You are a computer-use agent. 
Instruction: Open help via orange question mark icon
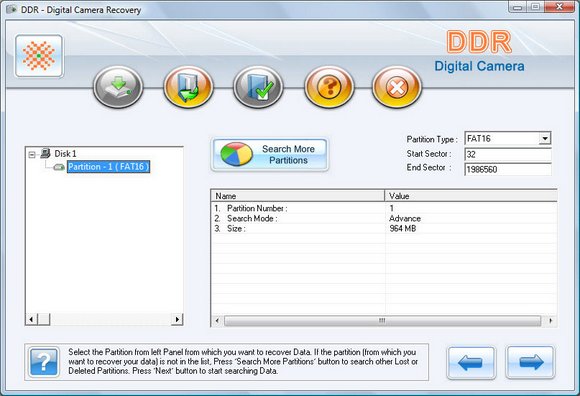tap(329, 87)
